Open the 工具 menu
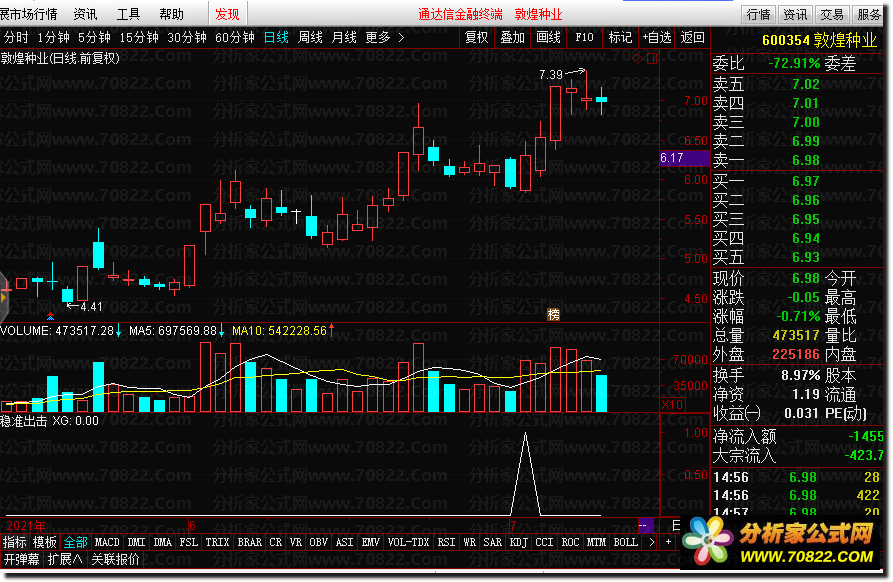This screenshot has width=893, height=582. pyautogui.click(x=128, y=14)
